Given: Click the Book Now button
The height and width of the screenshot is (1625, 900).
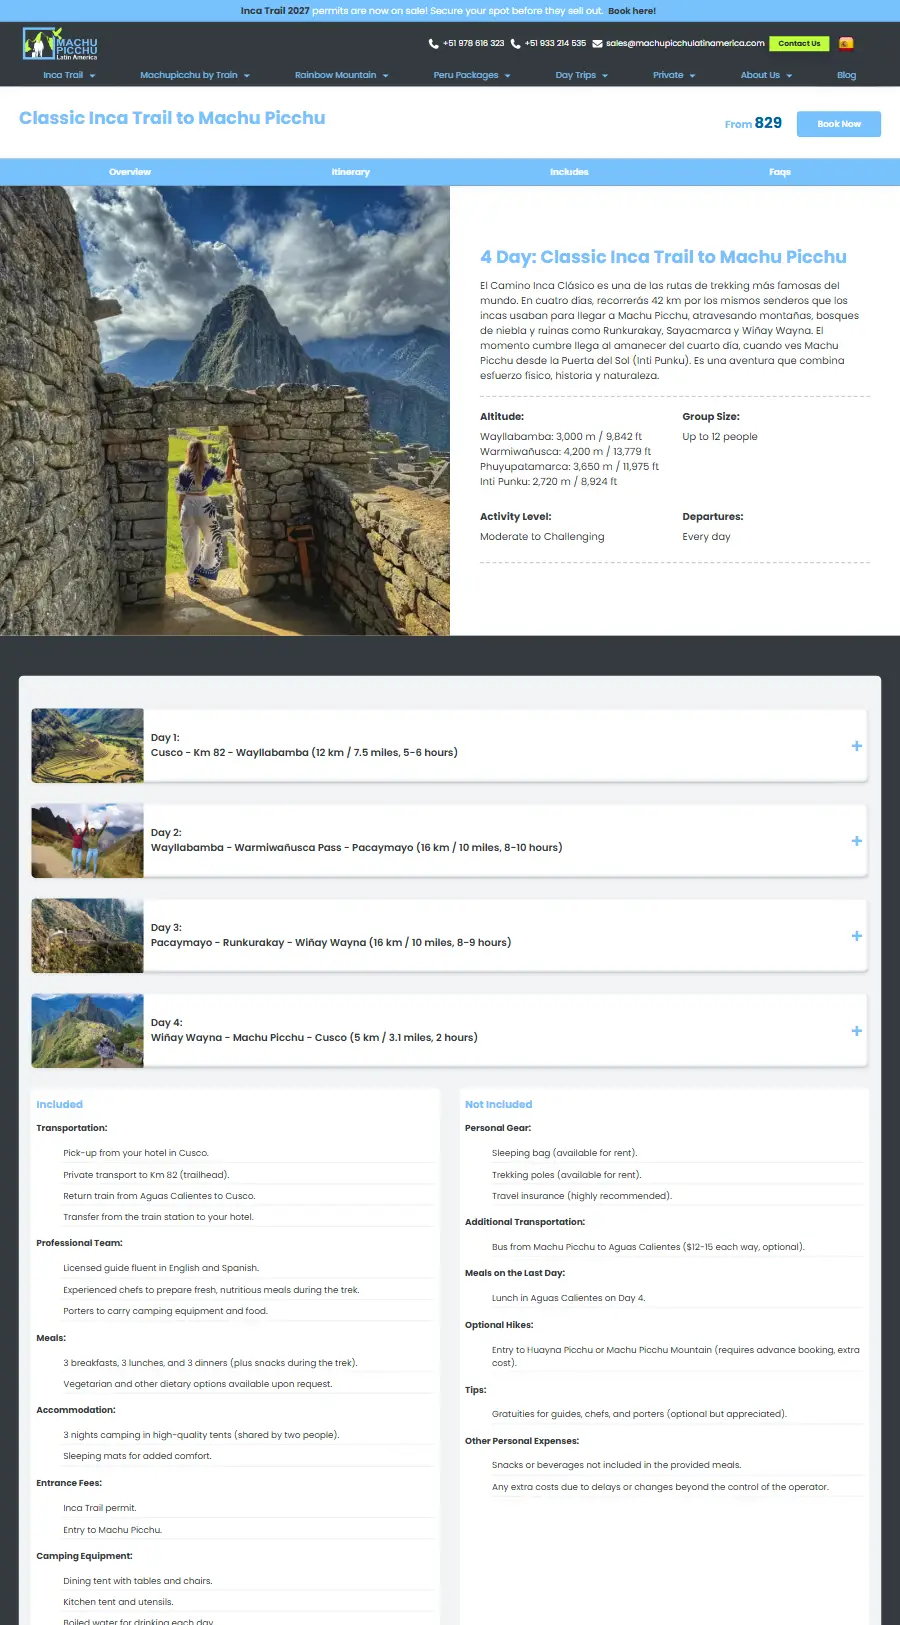Looking at the screenshot, I should coord(839,124).
